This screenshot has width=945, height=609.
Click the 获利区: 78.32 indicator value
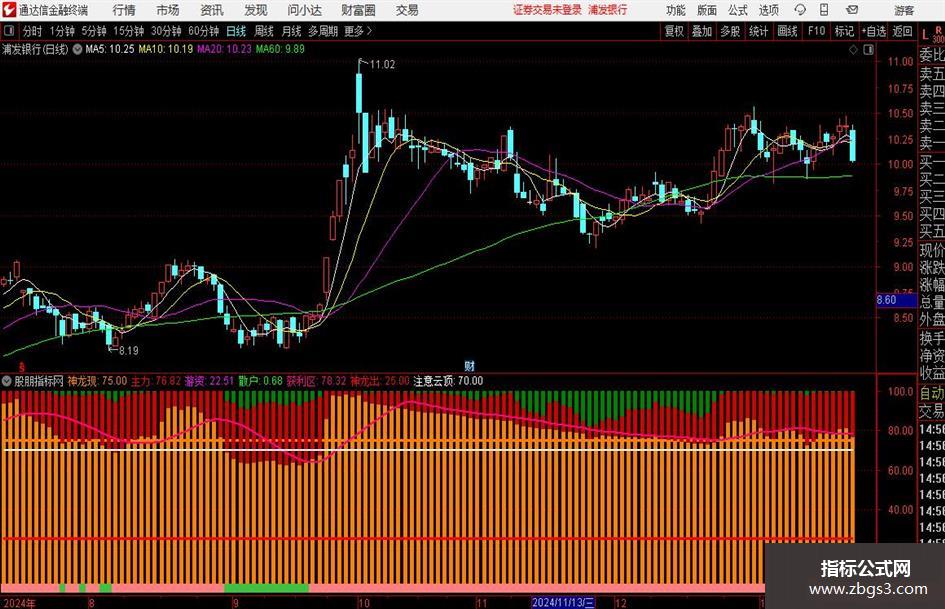coord(316,381)
